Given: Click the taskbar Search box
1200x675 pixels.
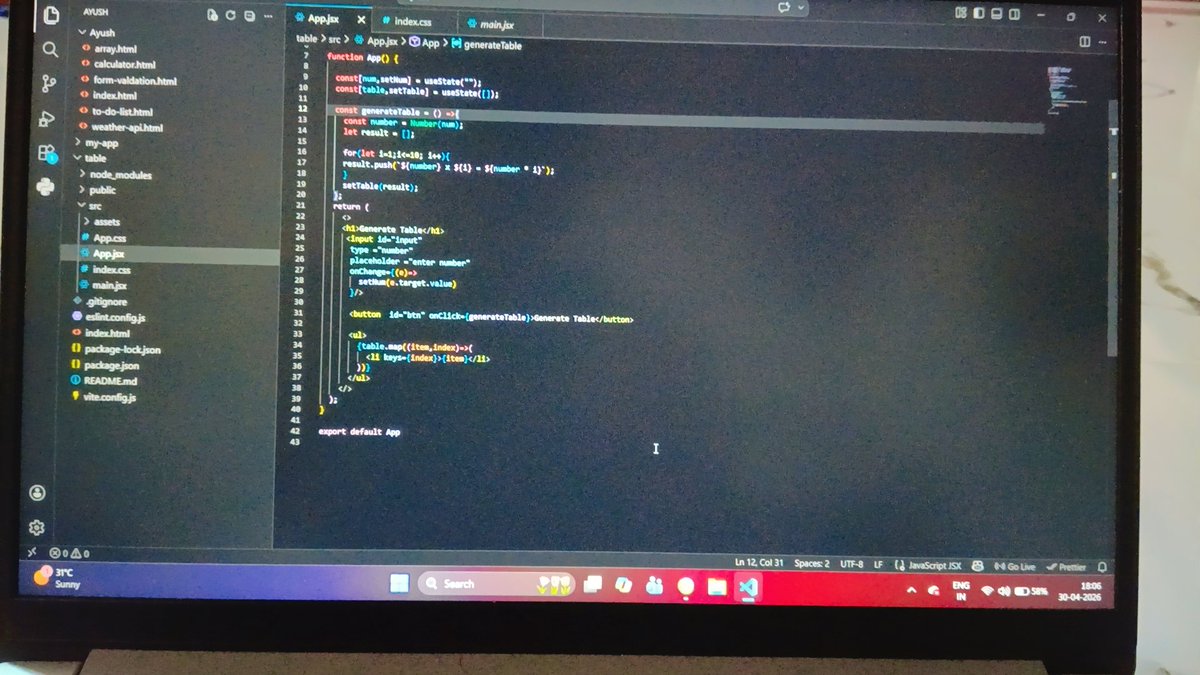Looking at the screenshot, I should point(496,583).
